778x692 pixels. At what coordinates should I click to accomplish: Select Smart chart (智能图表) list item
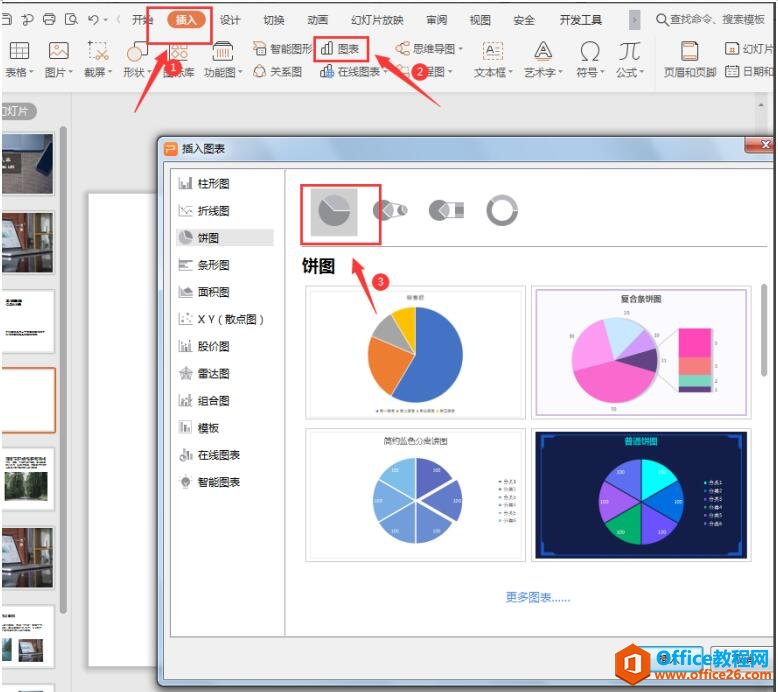point(224,482)
